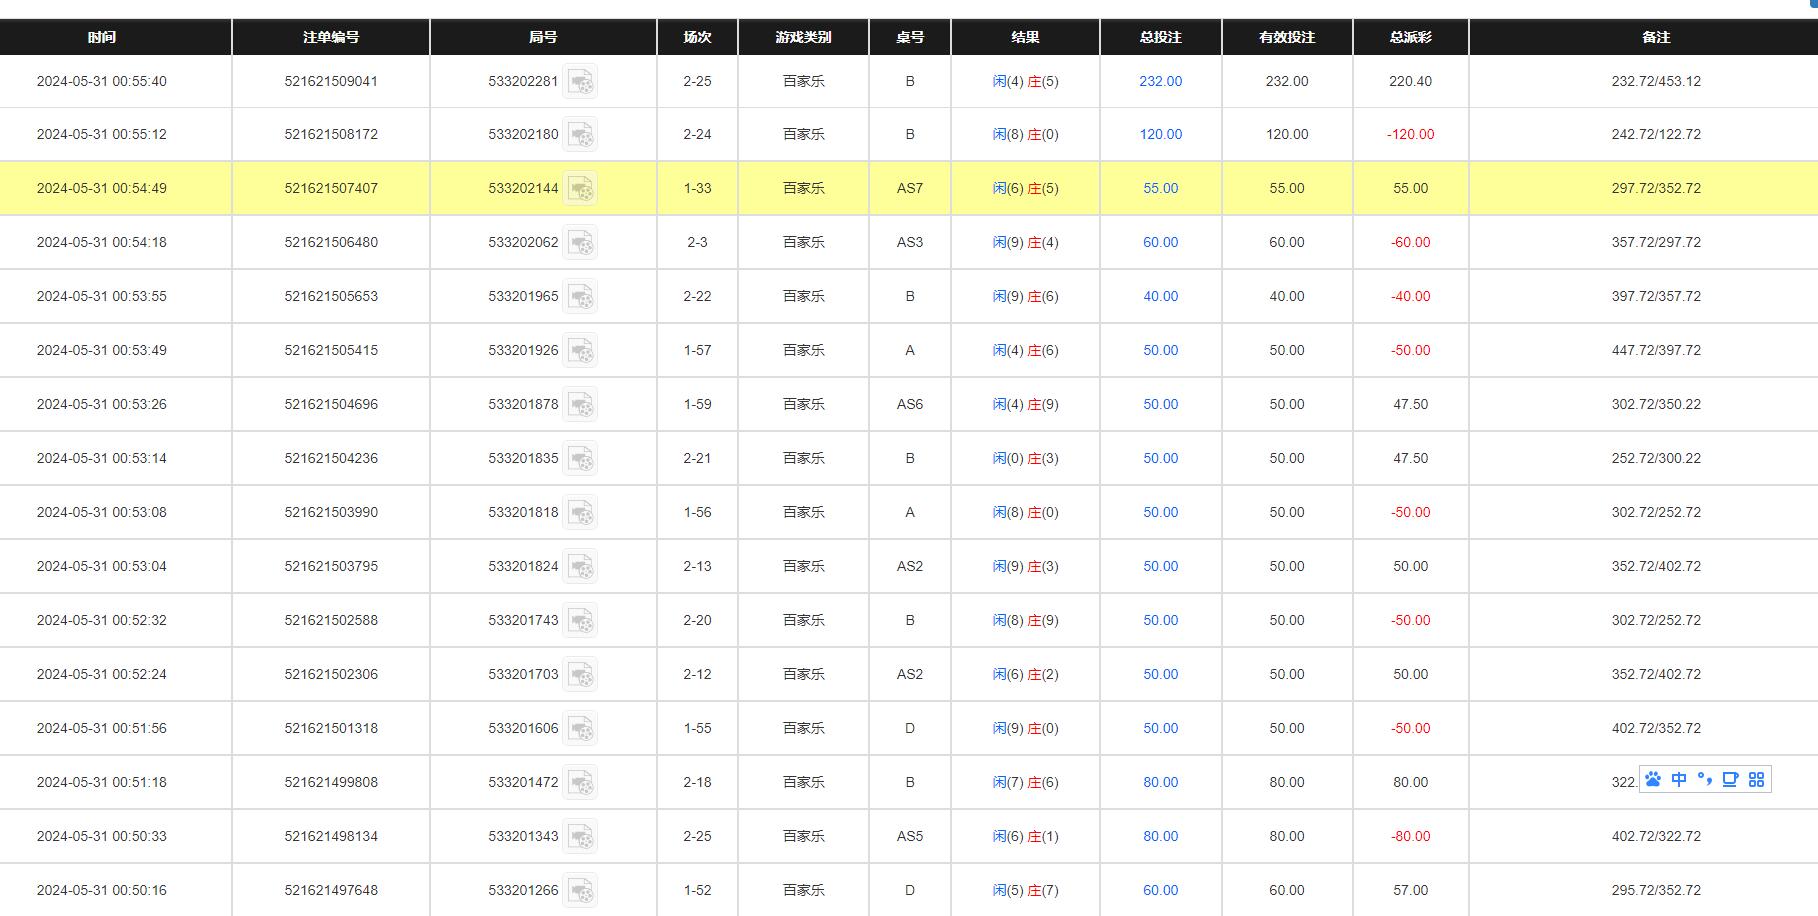The image size is (1818, 916).
Task: Open the IME toolbox grid icon
Action: 1756,779
